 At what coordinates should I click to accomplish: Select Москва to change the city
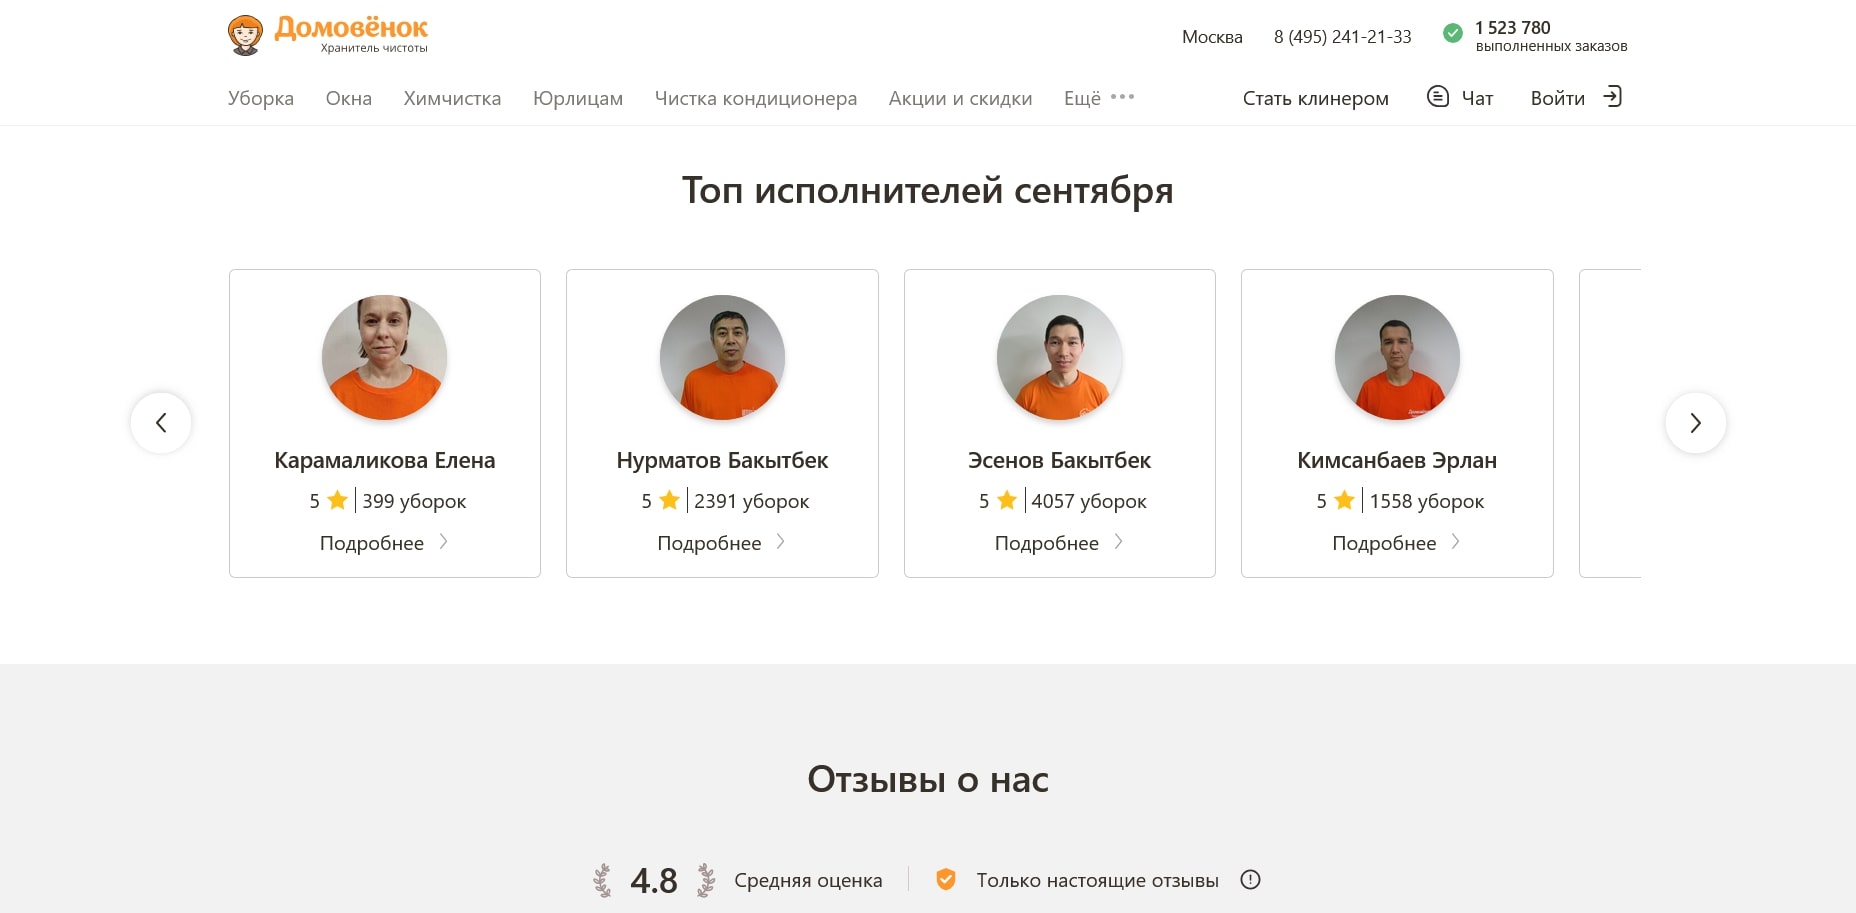pos(1211,36)
